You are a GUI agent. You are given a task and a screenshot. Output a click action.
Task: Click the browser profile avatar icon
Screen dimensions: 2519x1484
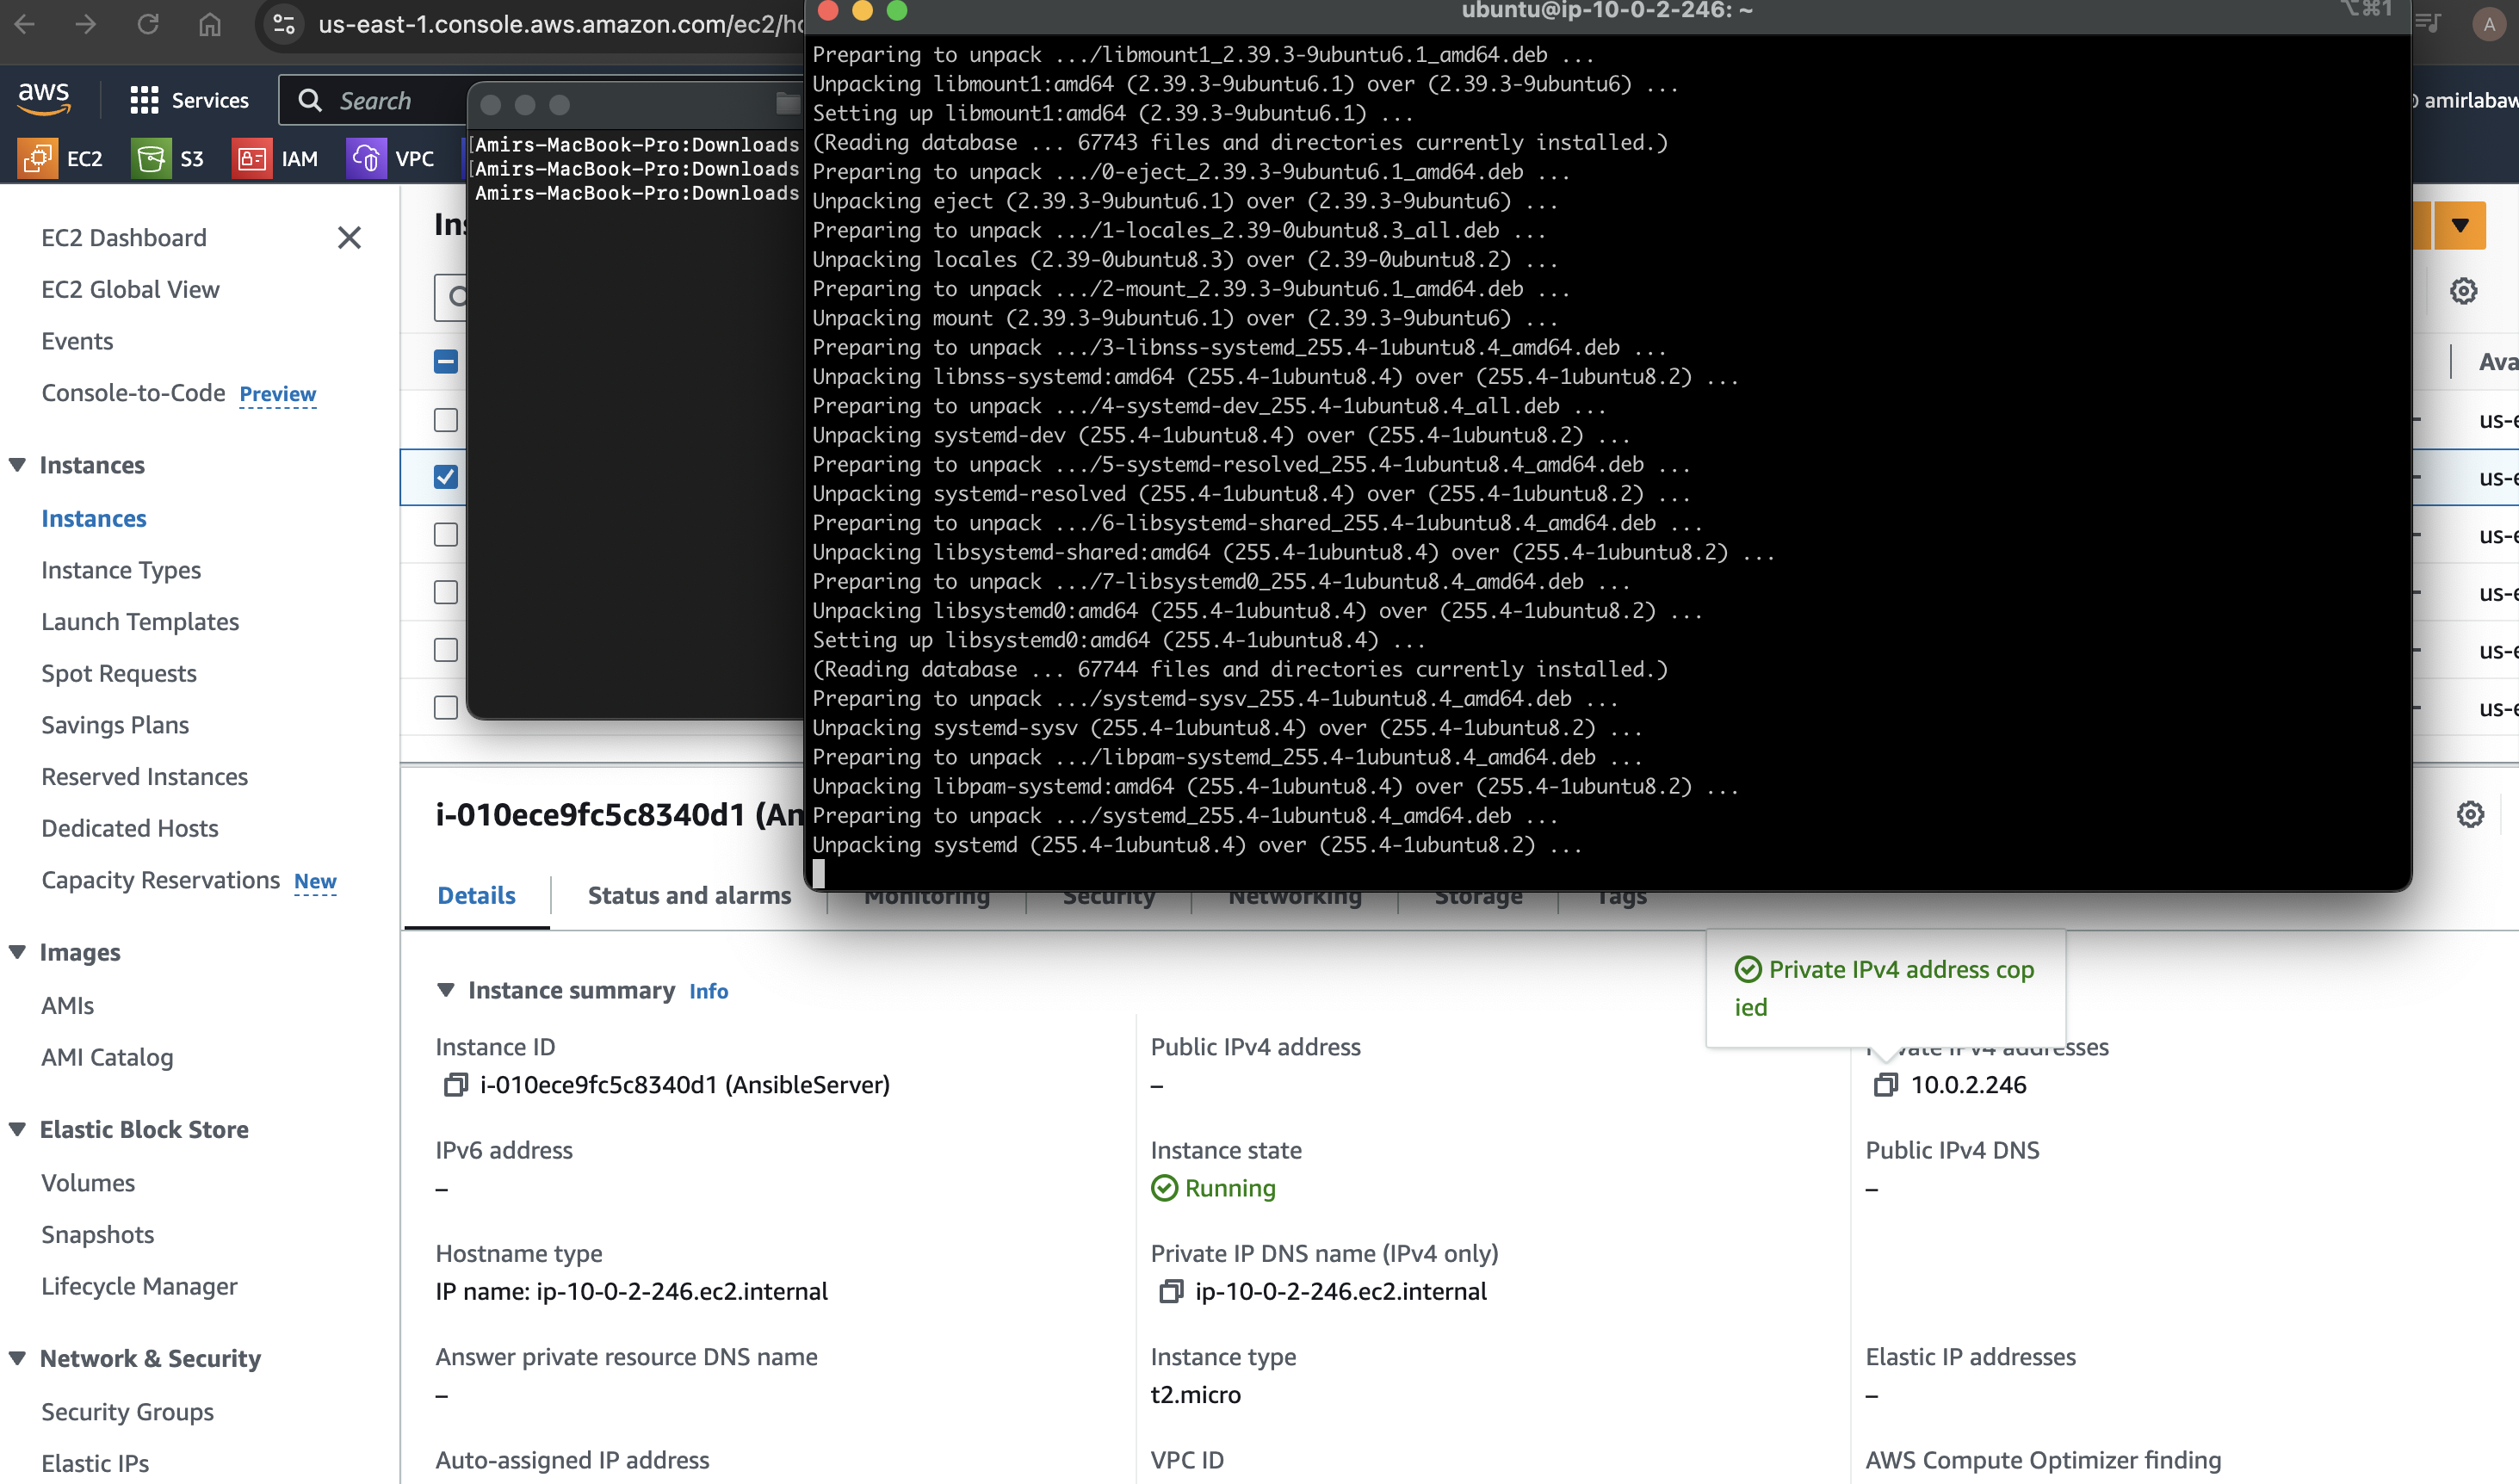pos(2489,24)
